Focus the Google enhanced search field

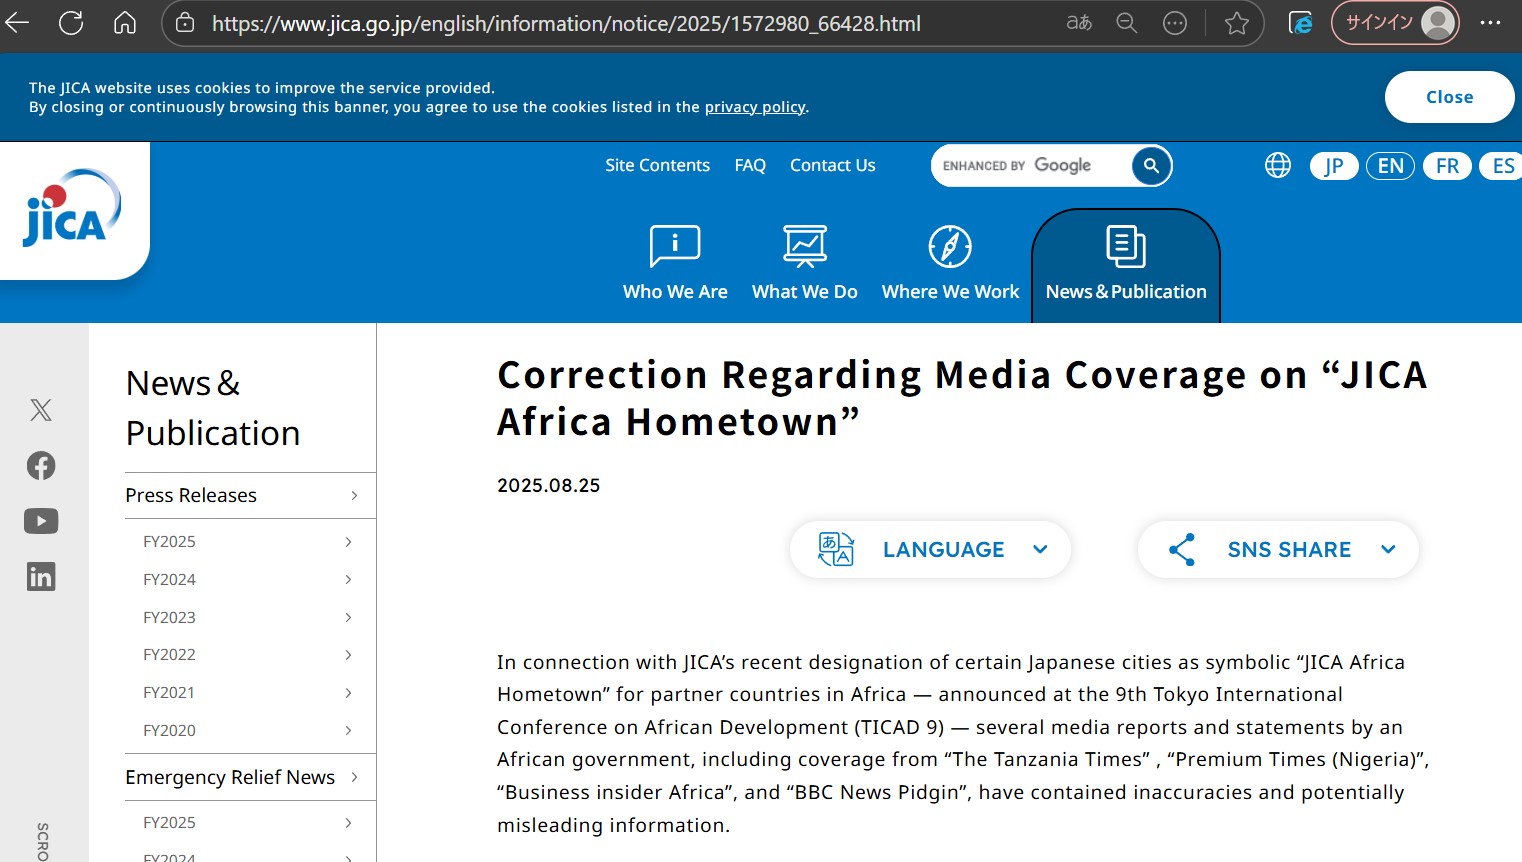1032,166
